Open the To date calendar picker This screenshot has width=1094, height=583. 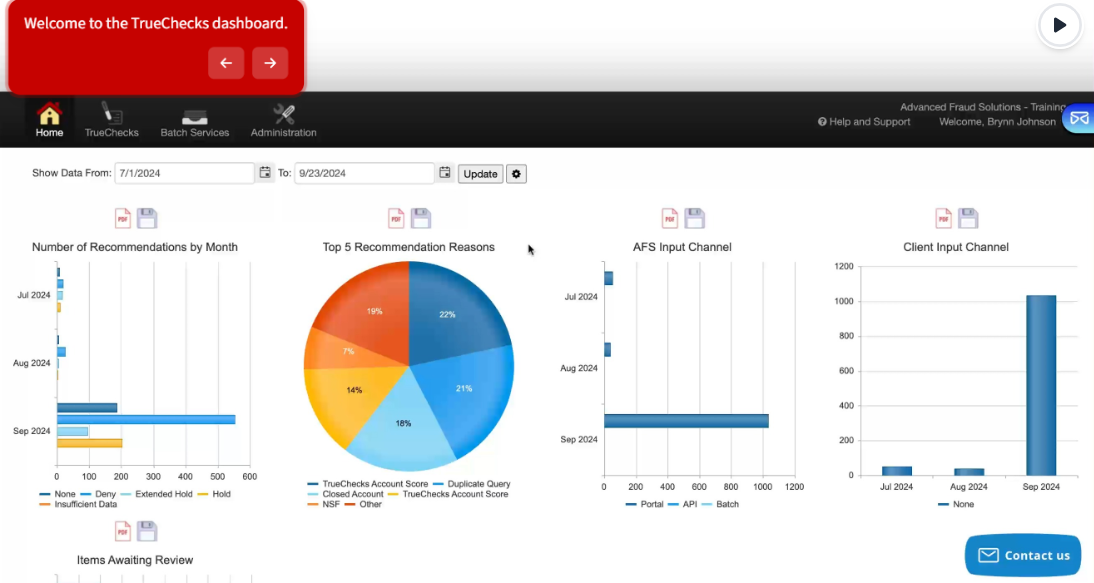point(445,172)
